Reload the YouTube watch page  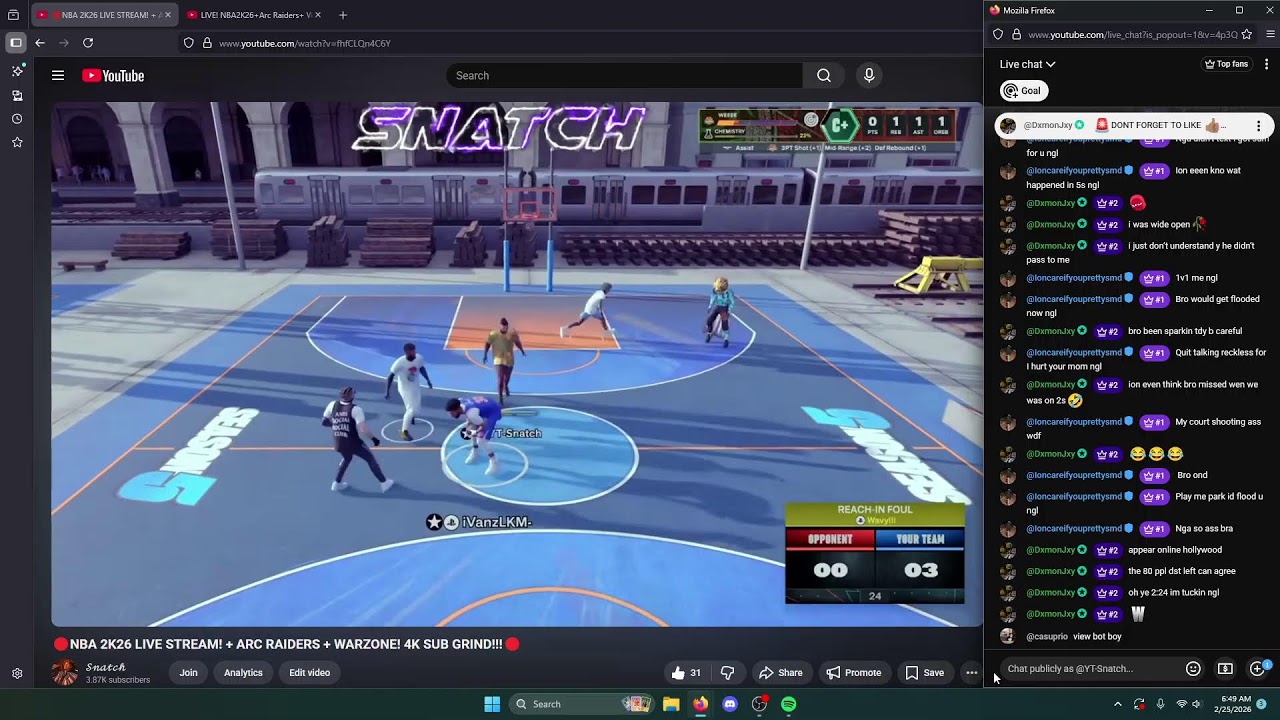pos(88,43)
